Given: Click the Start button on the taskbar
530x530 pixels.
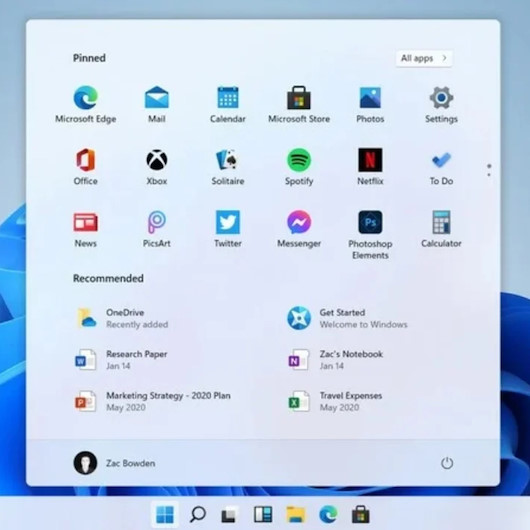Looking at the screenshot, I should (165, 514).
